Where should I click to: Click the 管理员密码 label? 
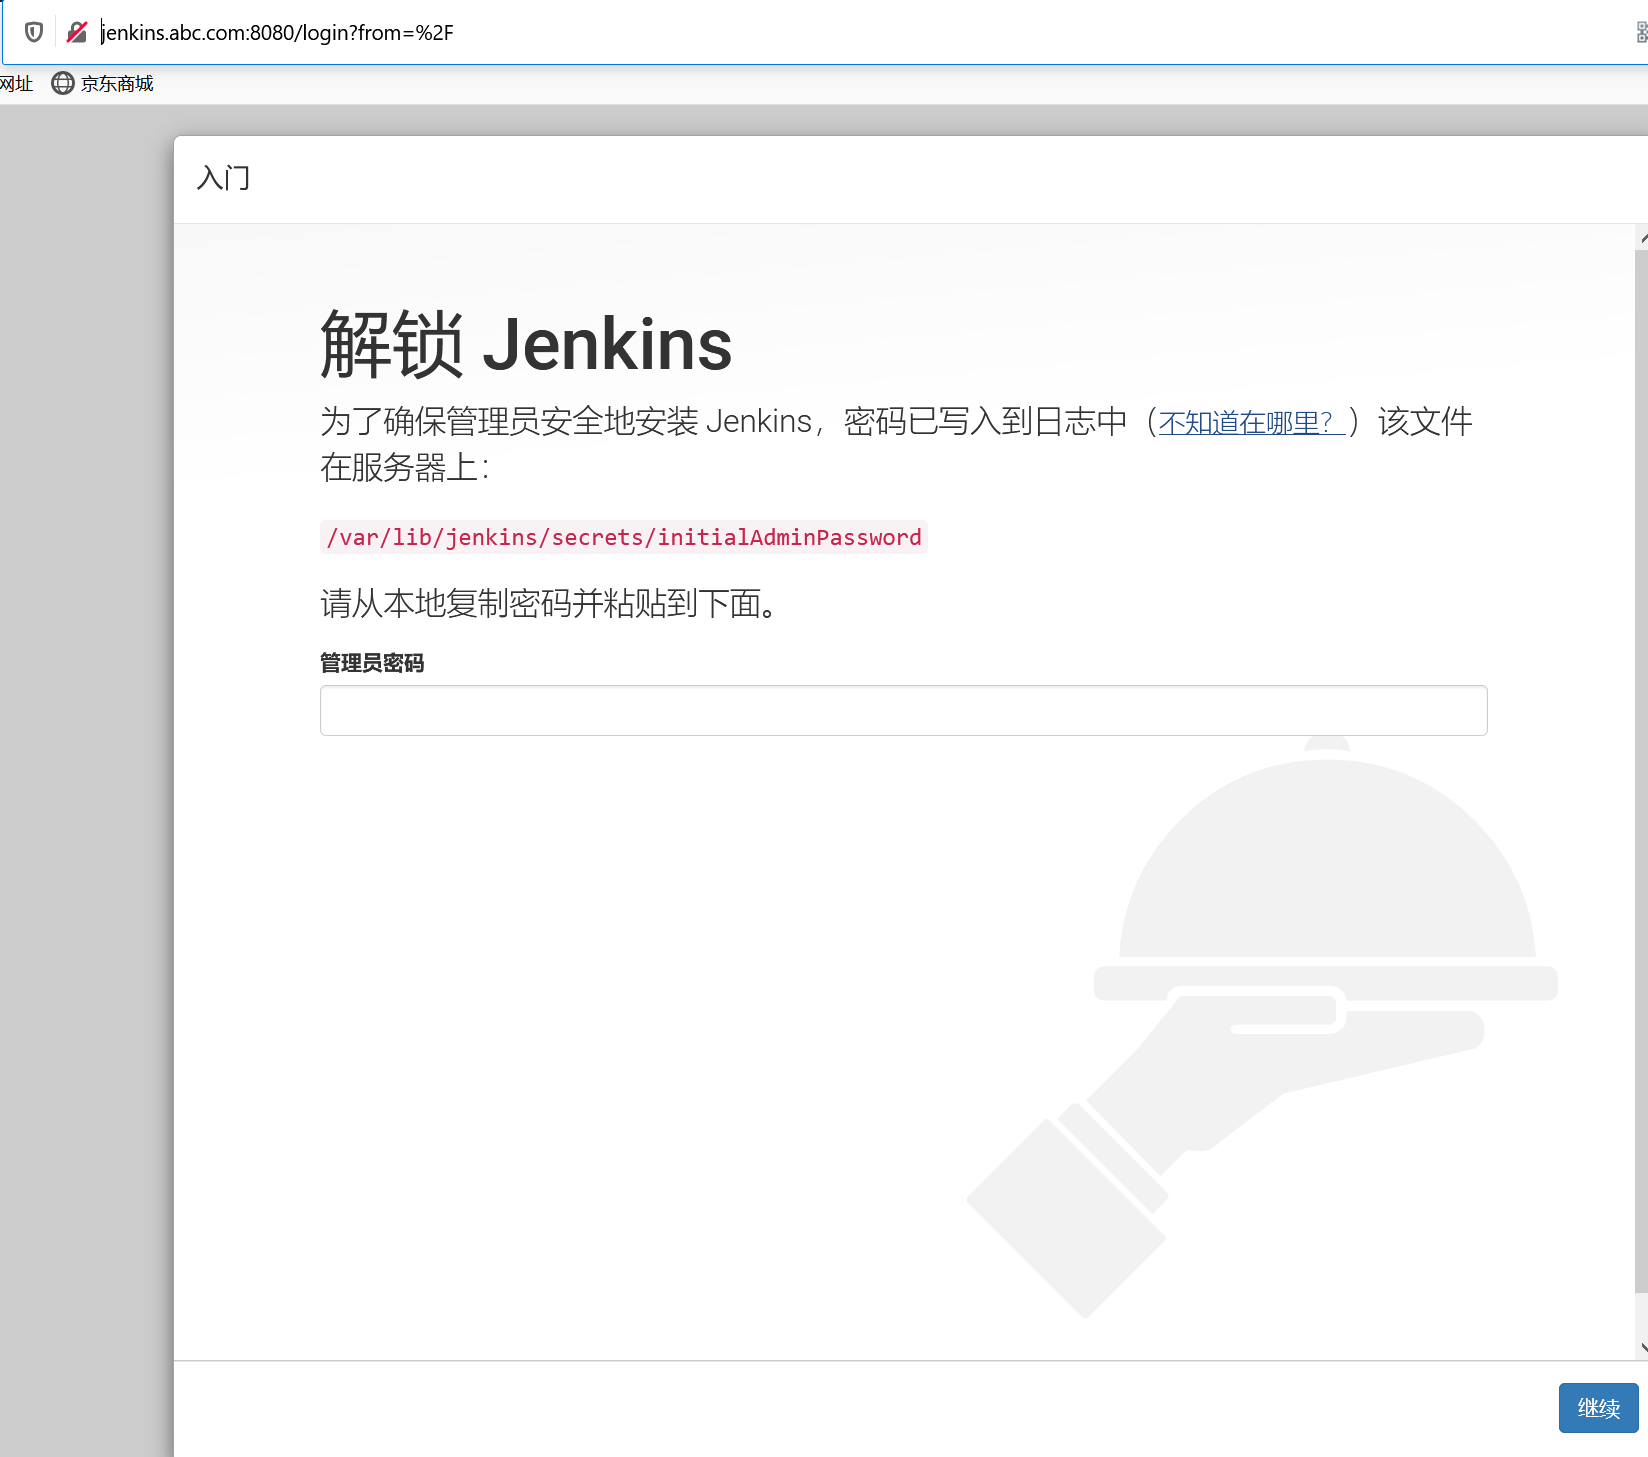tap(372, 663)
